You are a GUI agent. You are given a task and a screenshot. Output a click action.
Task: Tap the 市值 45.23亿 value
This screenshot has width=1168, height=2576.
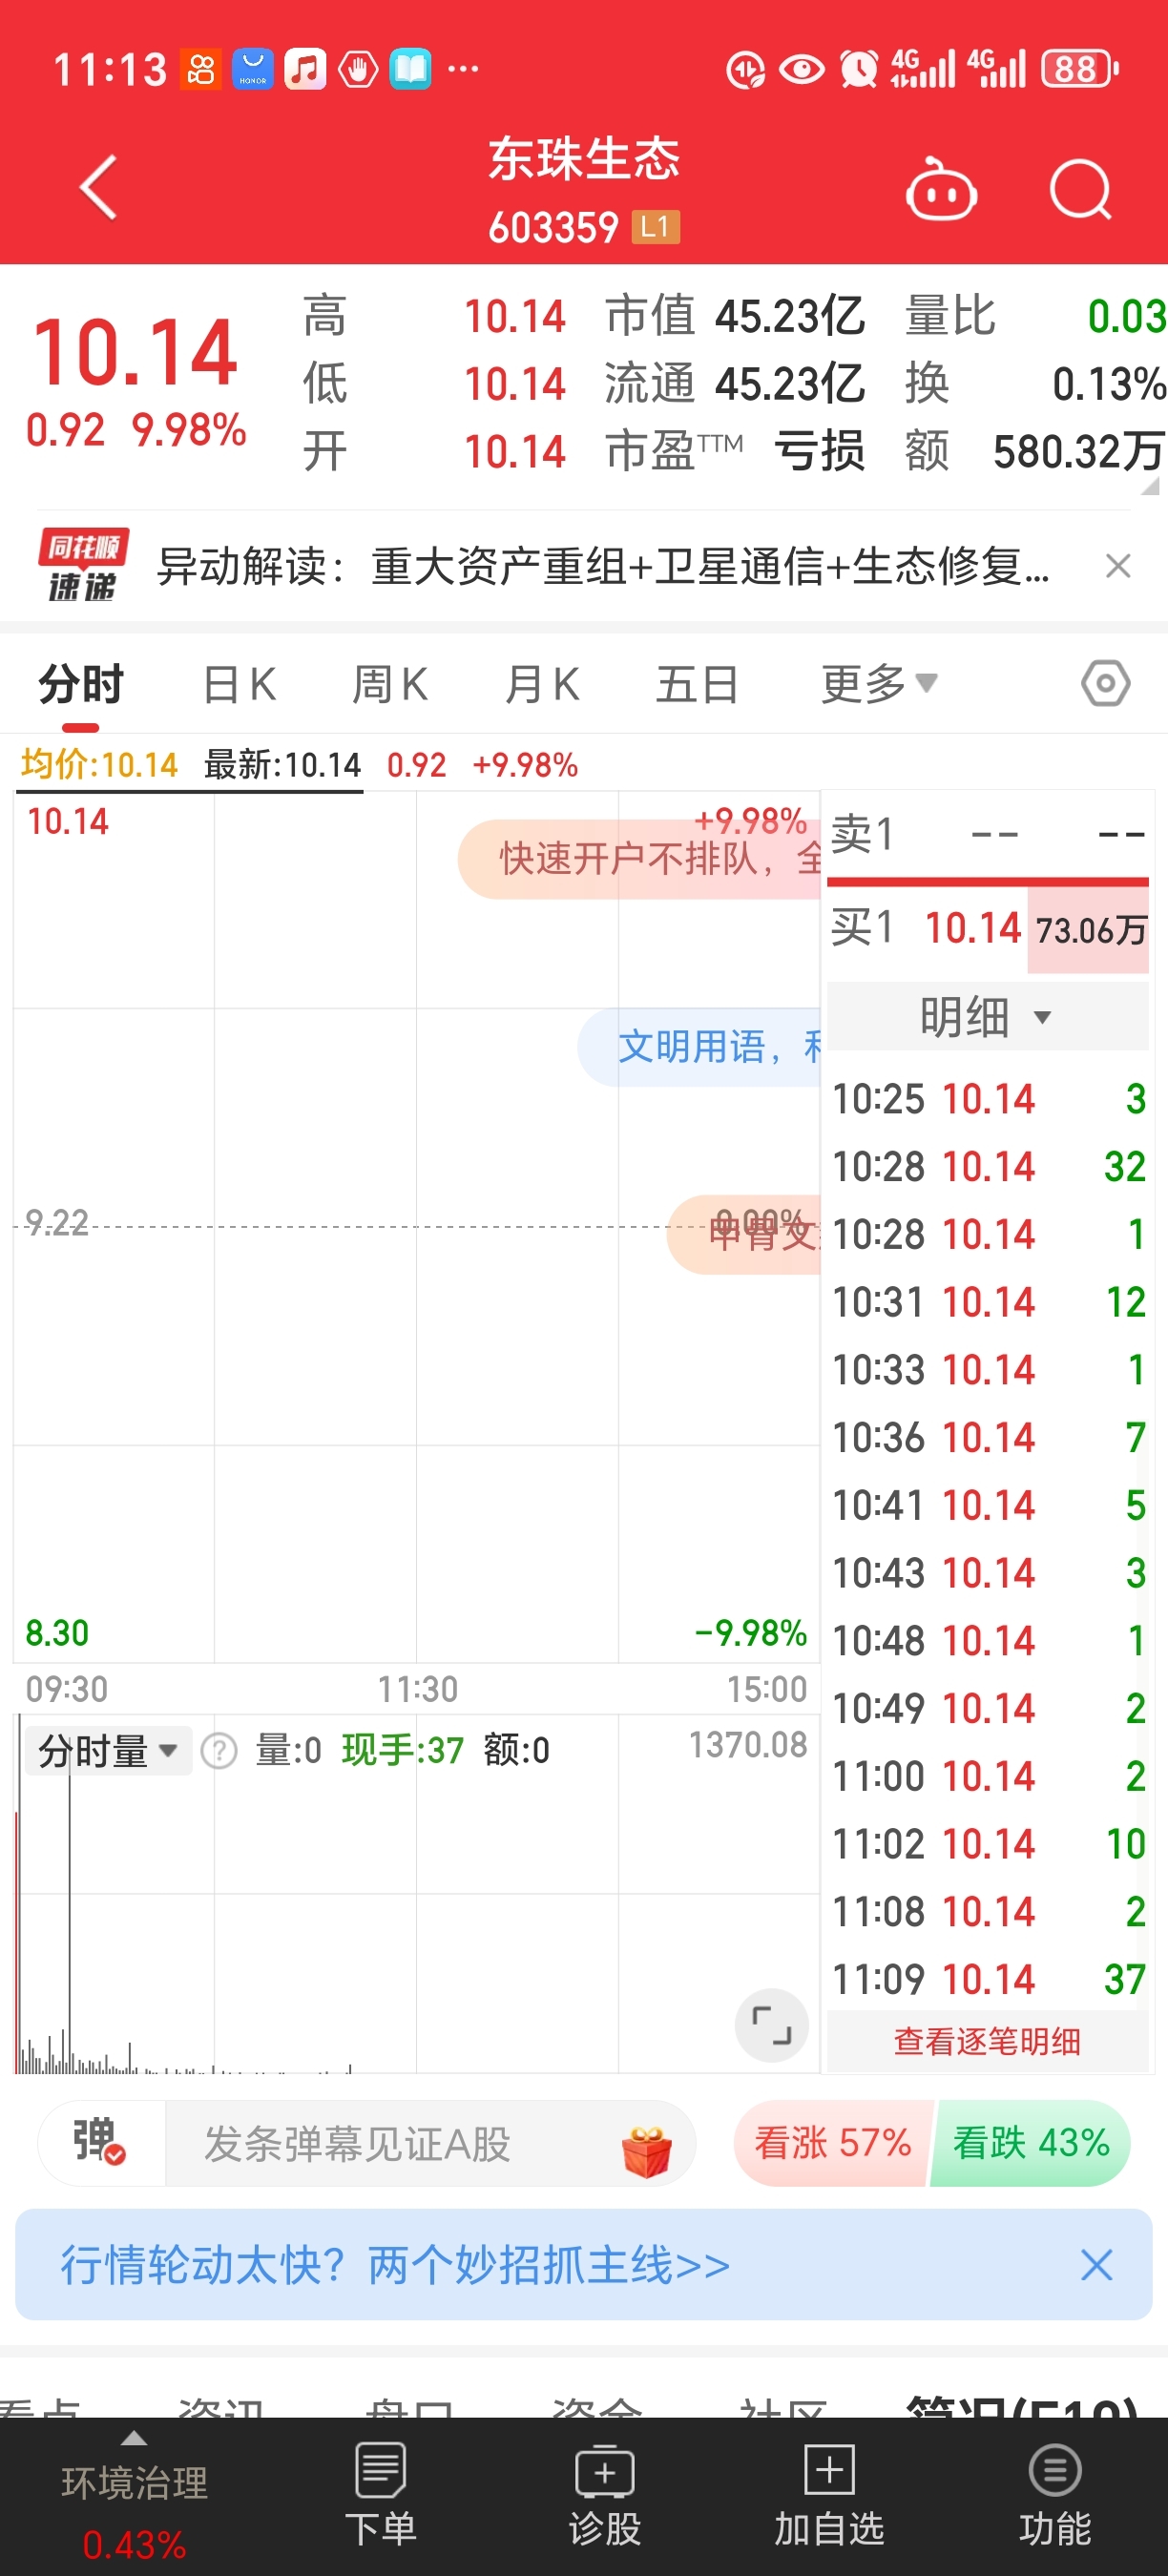790,316
